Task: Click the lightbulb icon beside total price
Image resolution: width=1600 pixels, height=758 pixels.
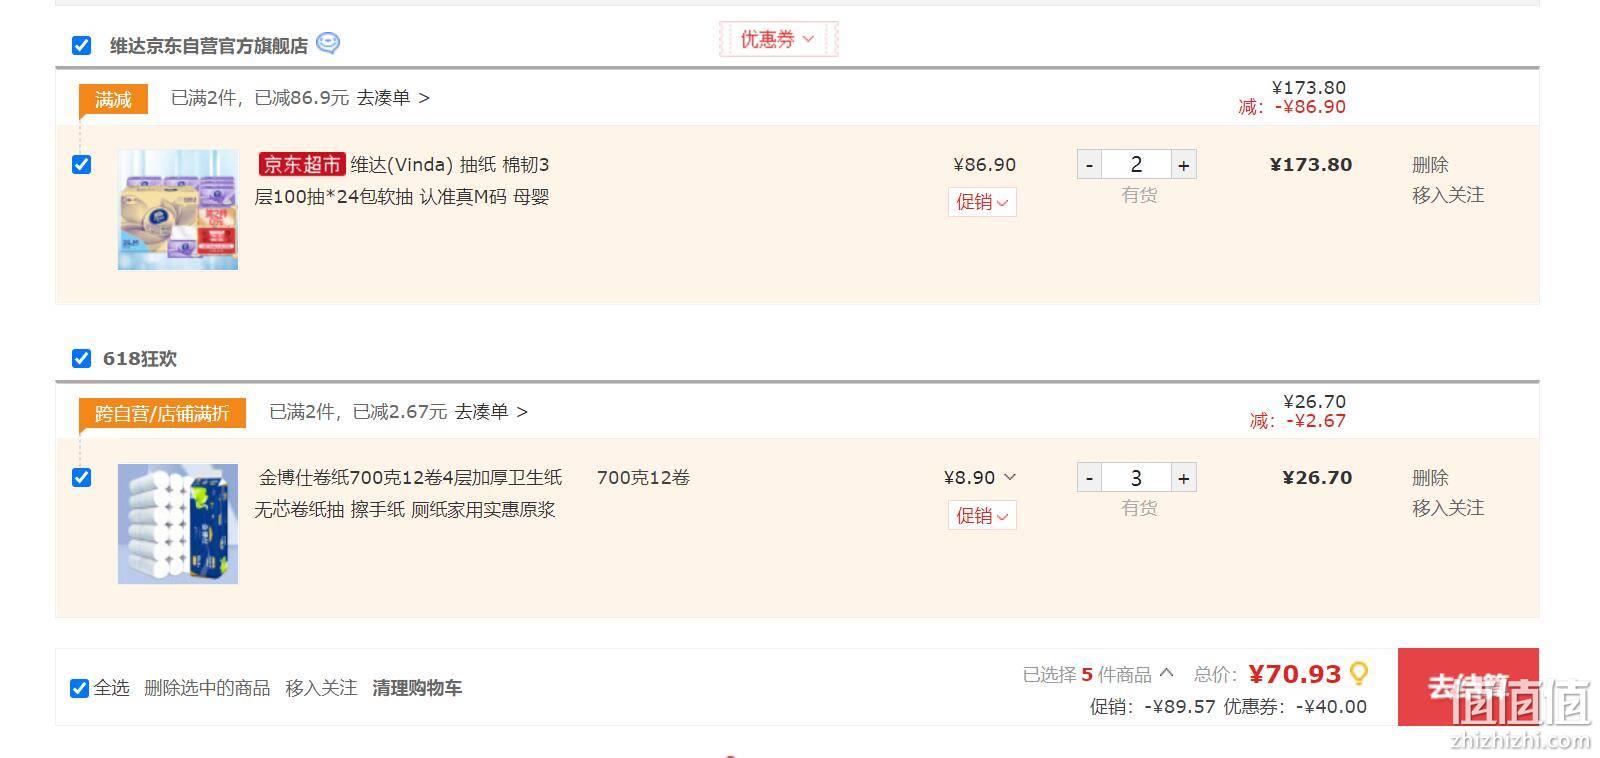Action: 1359,674
